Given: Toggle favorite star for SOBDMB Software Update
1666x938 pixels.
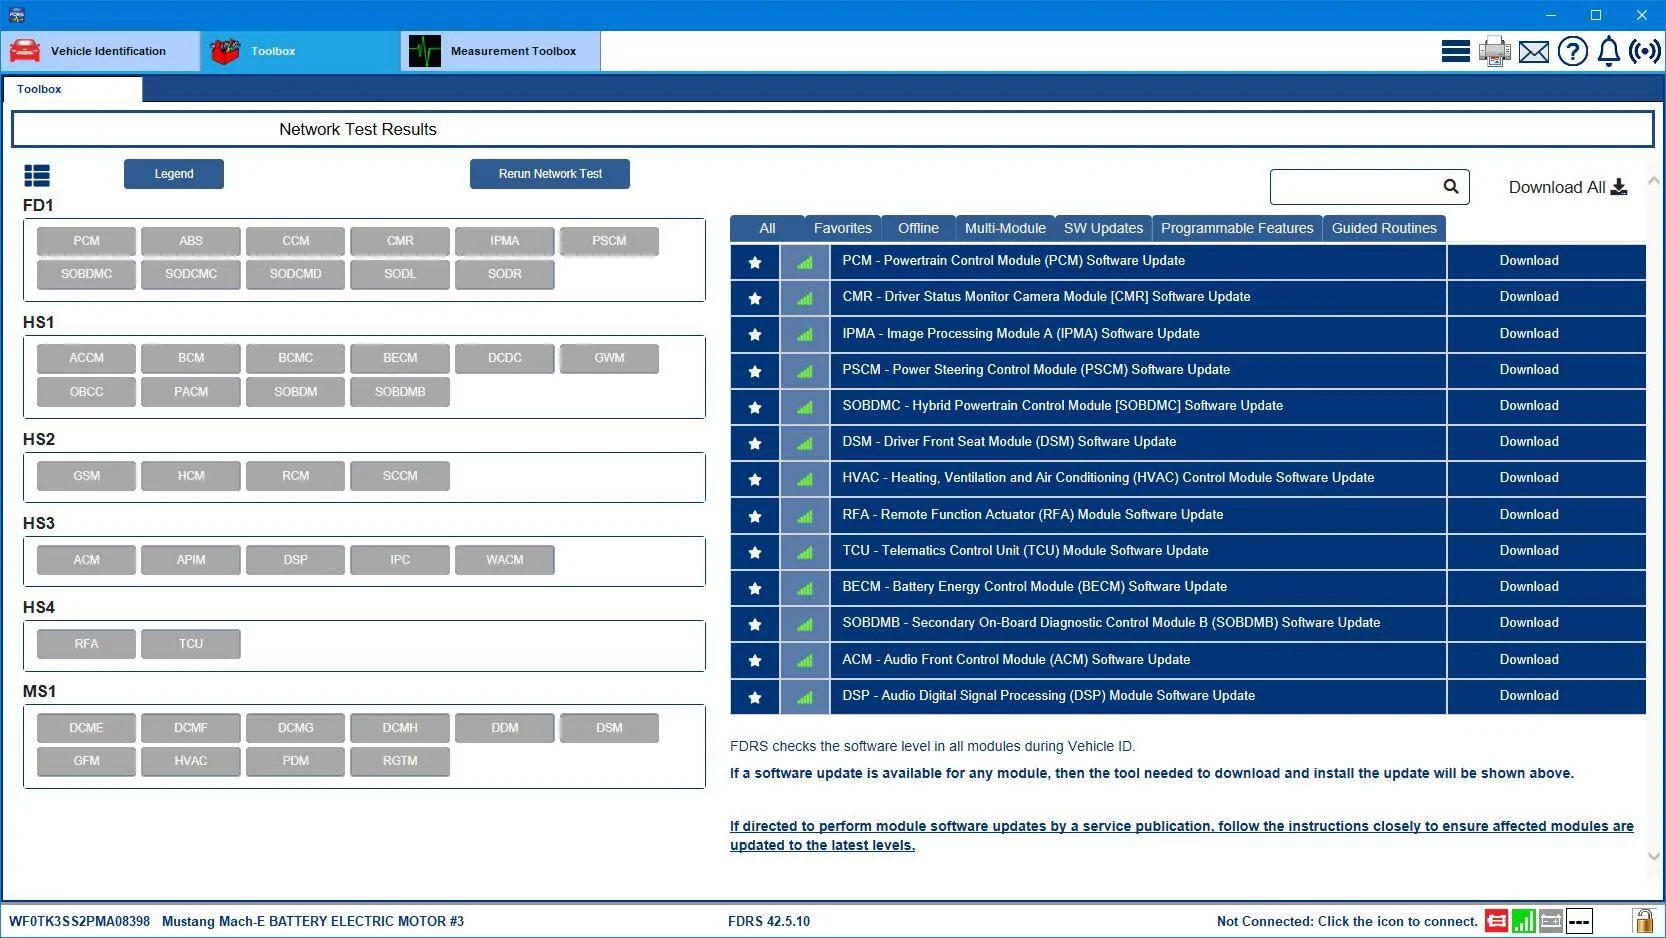Looking at the screenshot, I should tap(755, 624).
